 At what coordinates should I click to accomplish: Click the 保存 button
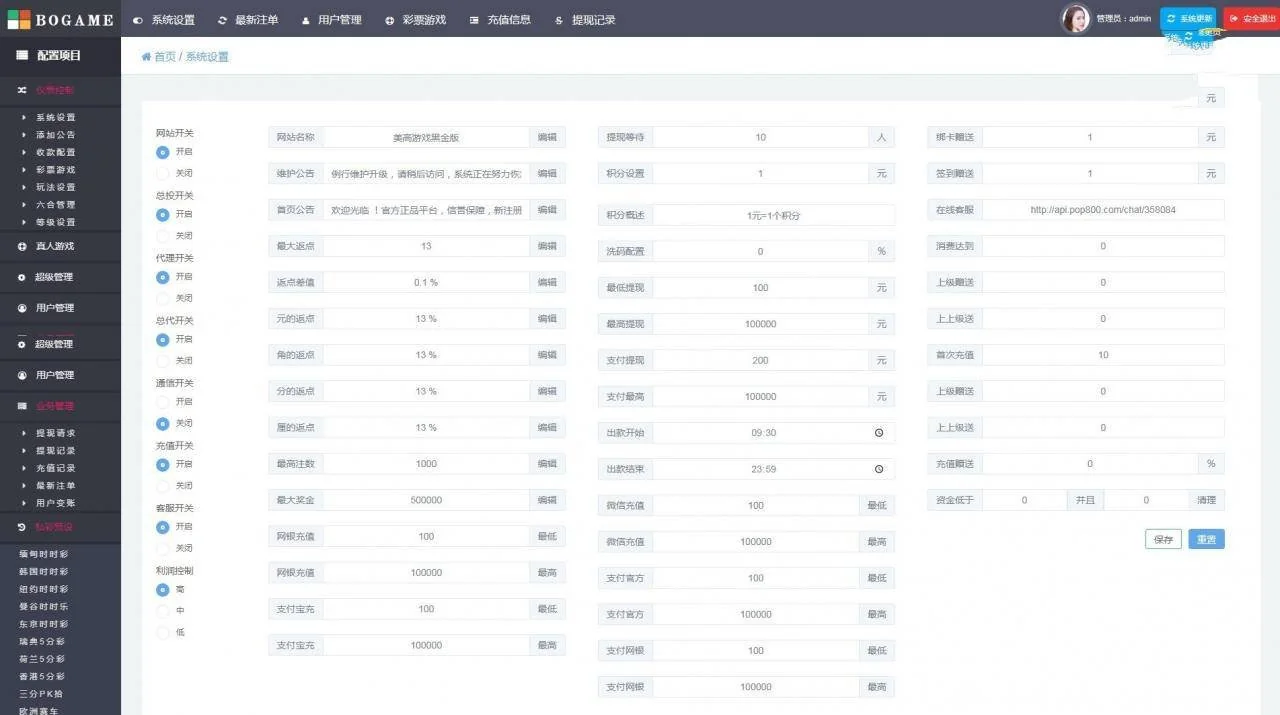(x=1163, y=539)
